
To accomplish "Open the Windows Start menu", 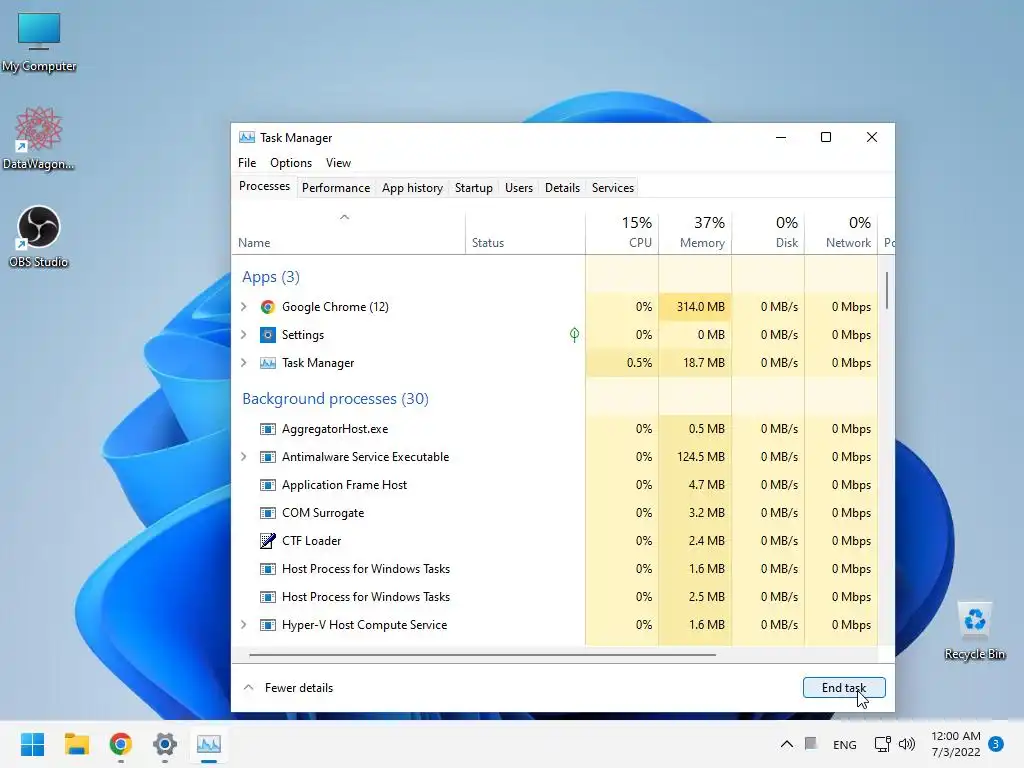I will click(32, 744).
